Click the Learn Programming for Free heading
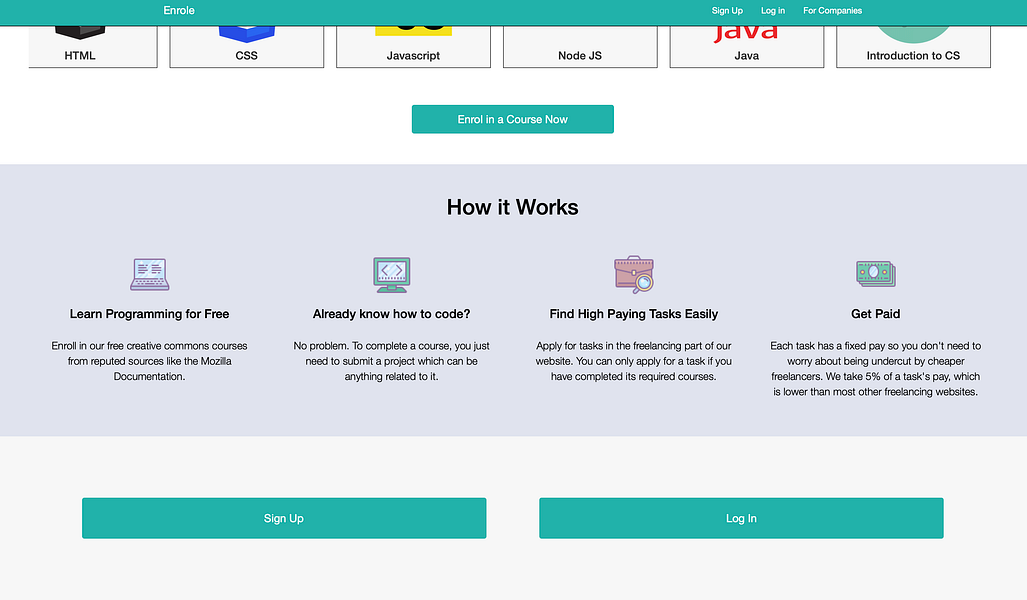 pyautogui.click(x=149, y=314)
